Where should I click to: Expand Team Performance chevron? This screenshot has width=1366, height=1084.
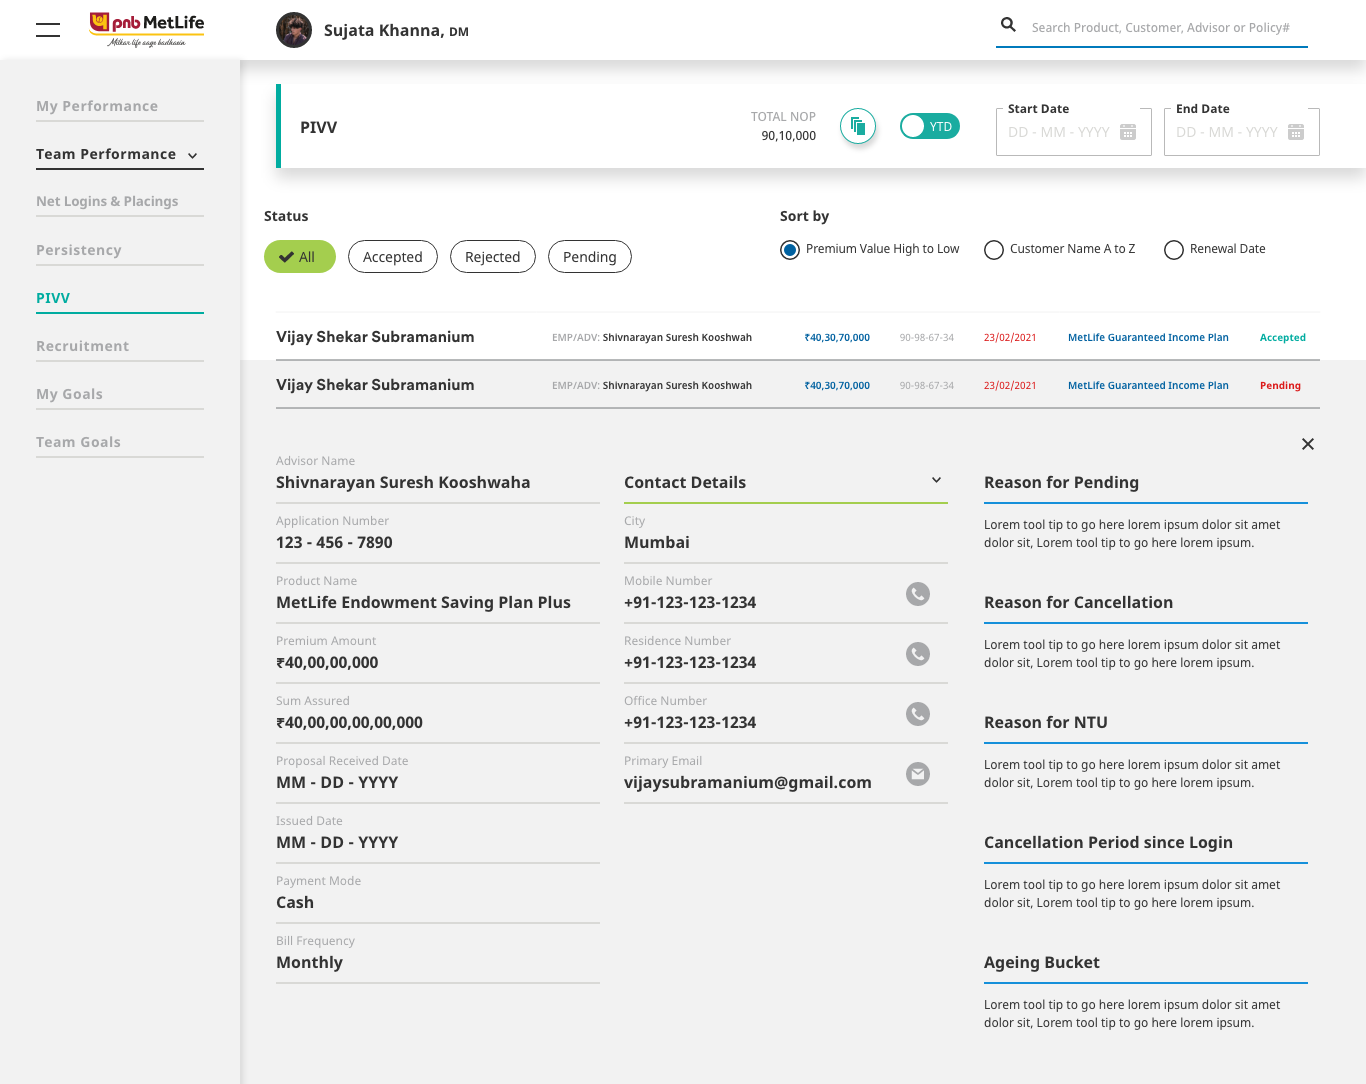coord(193,155)
